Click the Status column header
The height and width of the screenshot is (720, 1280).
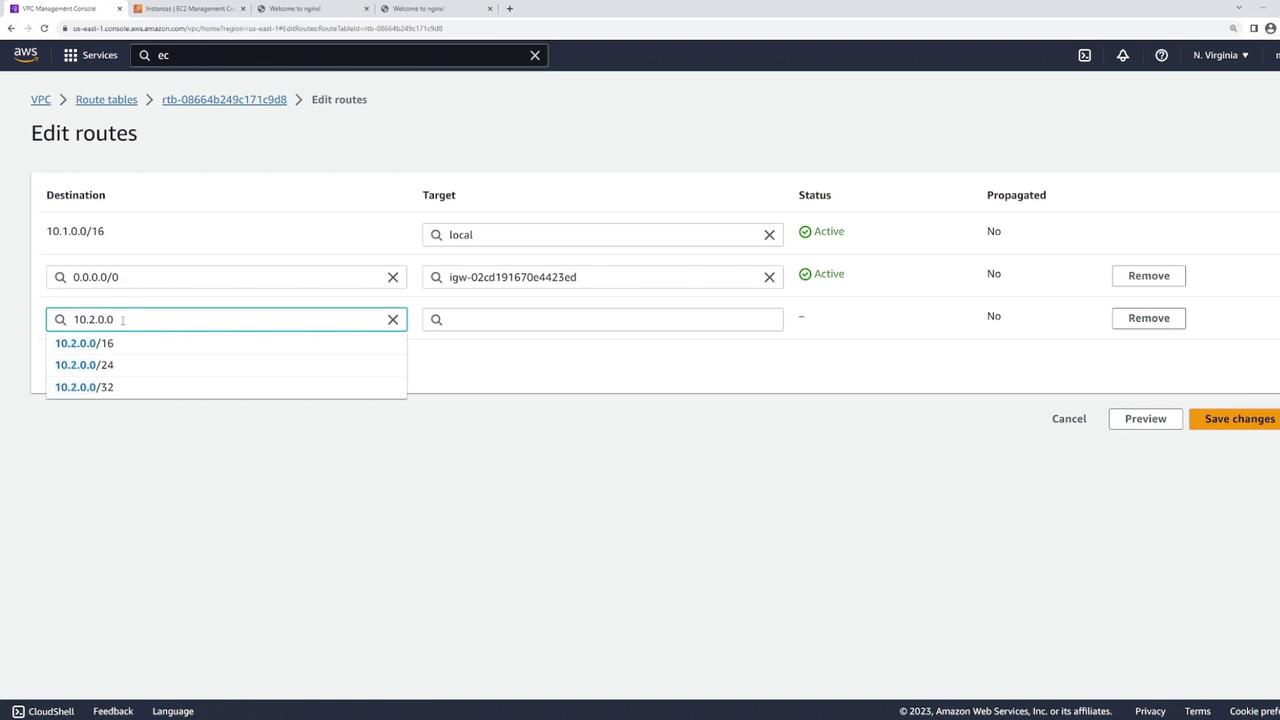815,195
